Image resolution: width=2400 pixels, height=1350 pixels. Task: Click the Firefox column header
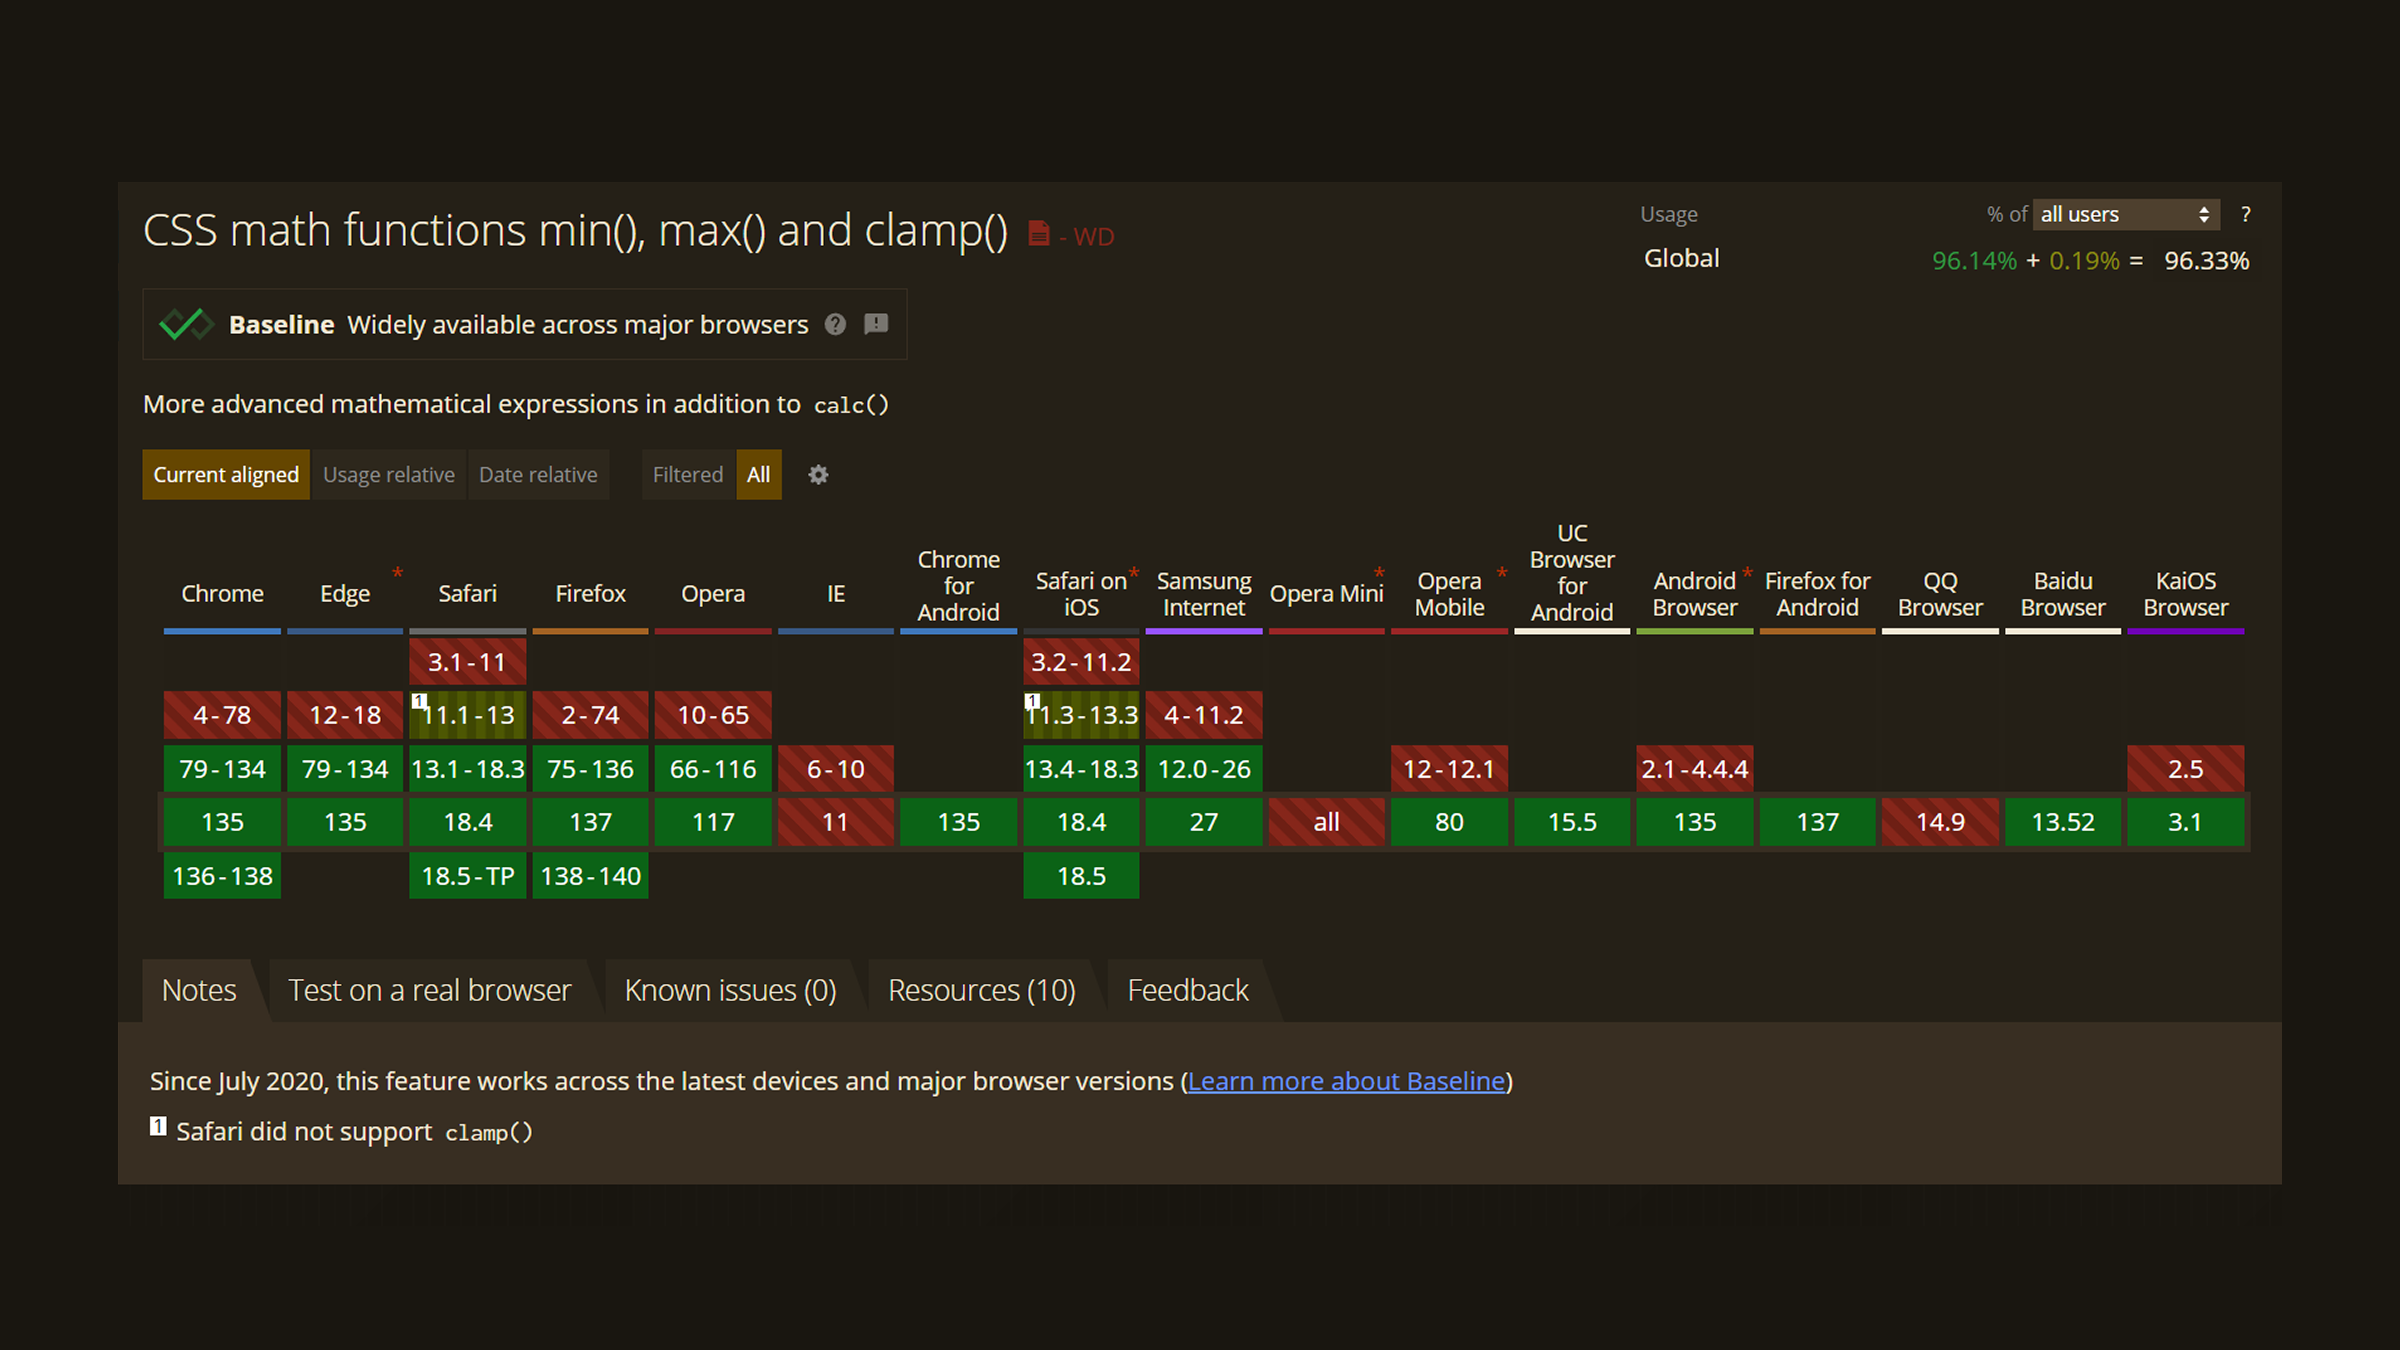tap(590, 593)
